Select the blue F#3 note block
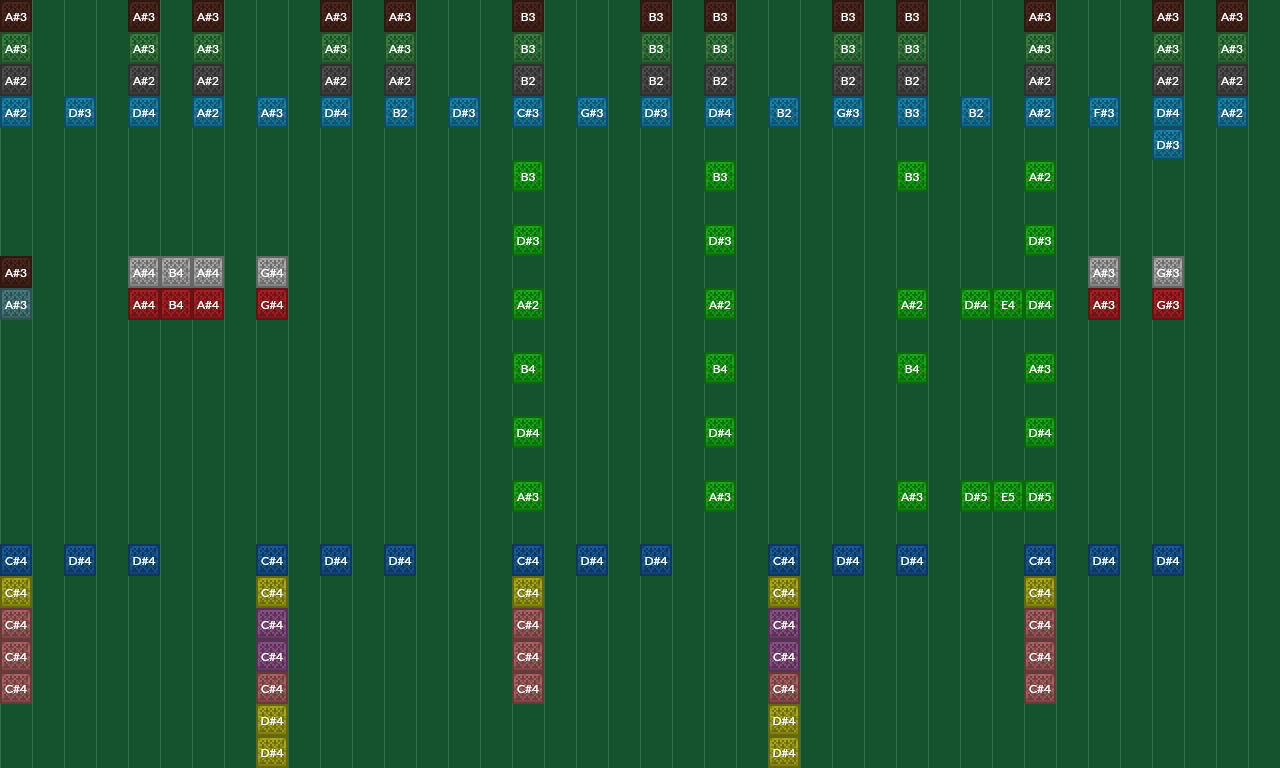Screen dimensions: 1280x768 coord(1104,112)
